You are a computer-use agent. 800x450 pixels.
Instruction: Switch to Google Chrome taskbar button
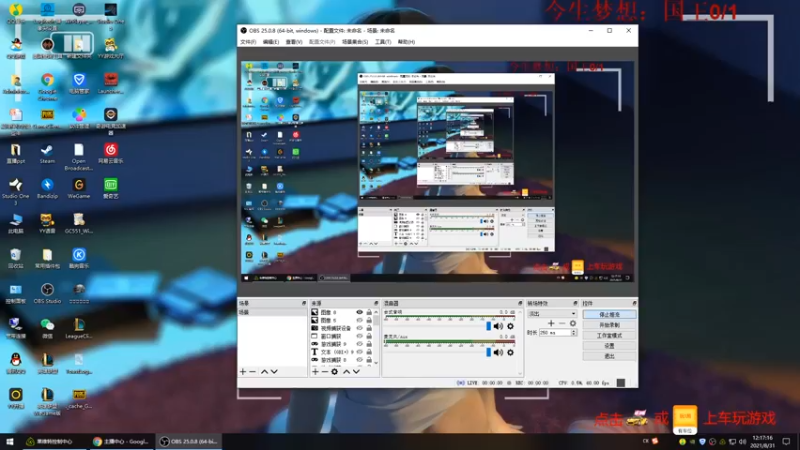coord(120,441)
